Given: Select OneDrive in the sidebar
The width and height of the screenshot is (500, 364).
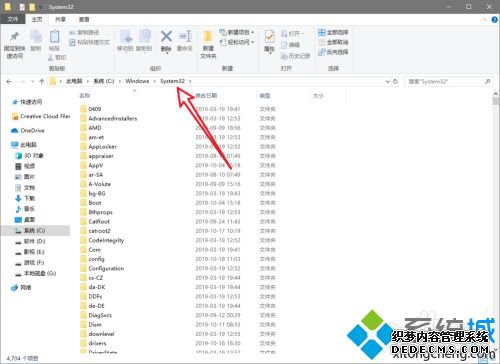Looking at the screenshot, I should (28, 130).
